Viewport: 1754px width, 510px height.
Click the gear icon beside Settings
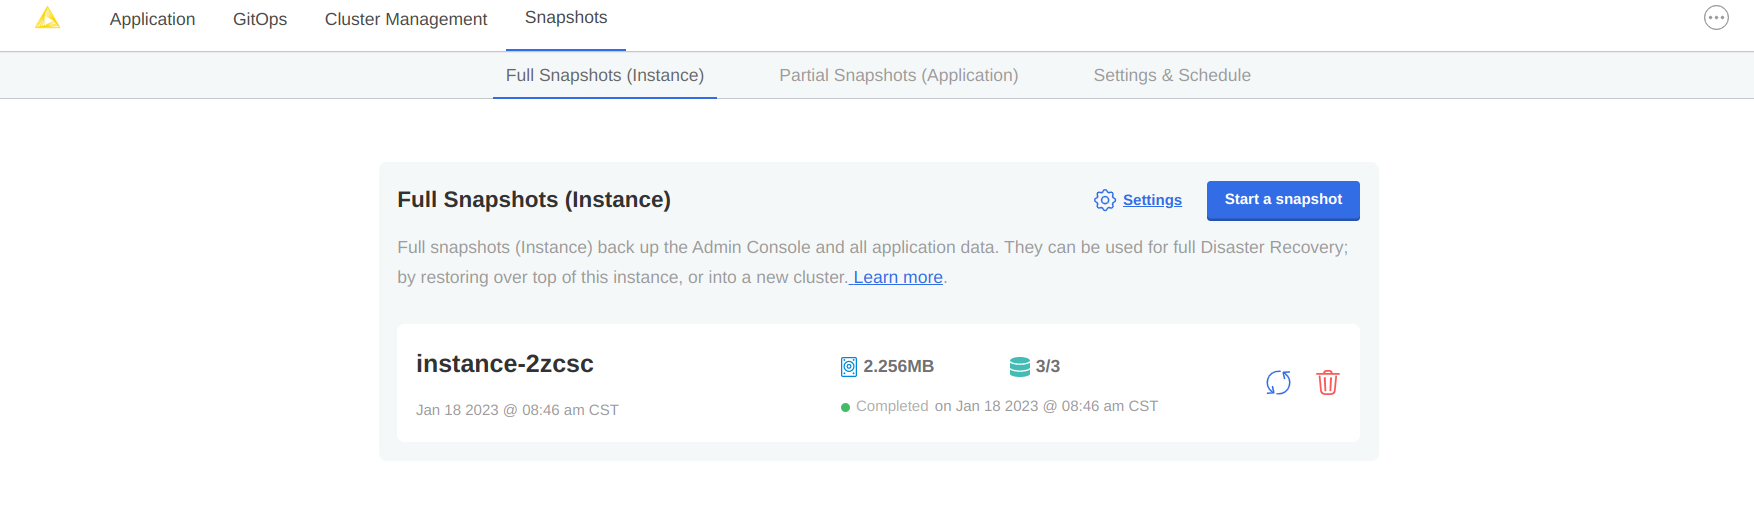coord(1104,200)
